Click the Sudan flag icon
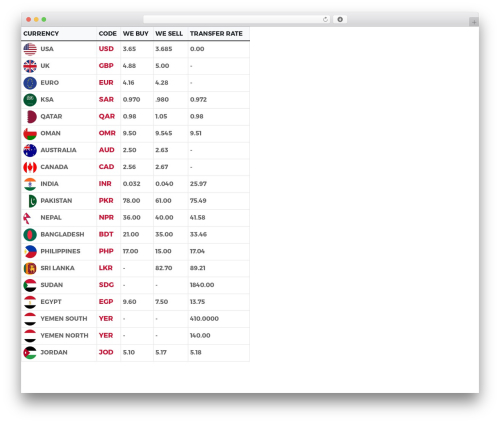The height and width of the screenshot is (423, 500). (x=30, y=285)
